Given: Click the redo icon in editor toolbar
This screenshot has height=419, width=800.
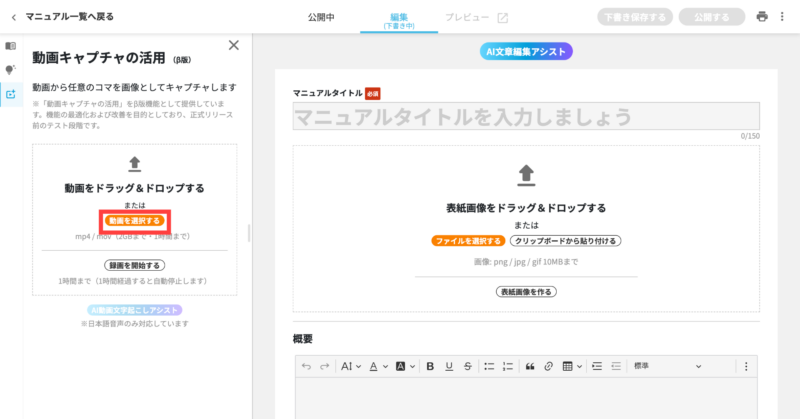Looking at the screenshot, I should pos(324,366).
